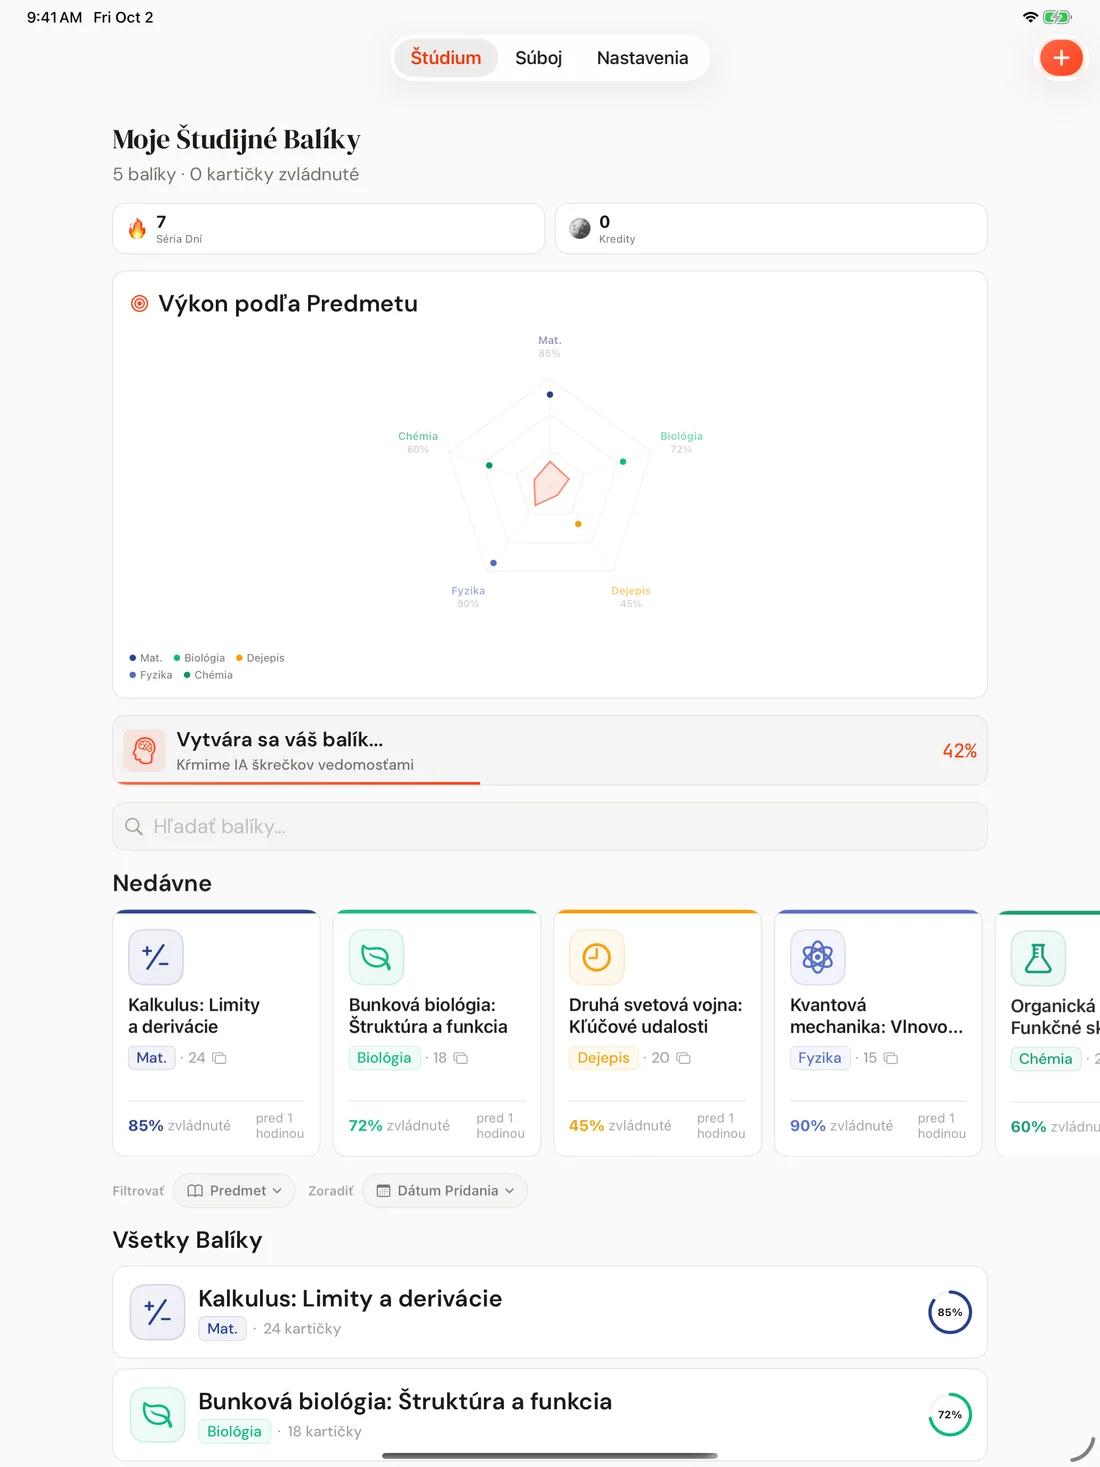Open the Nastavenia tab
1100x1467 pixels.
(642, 58)
